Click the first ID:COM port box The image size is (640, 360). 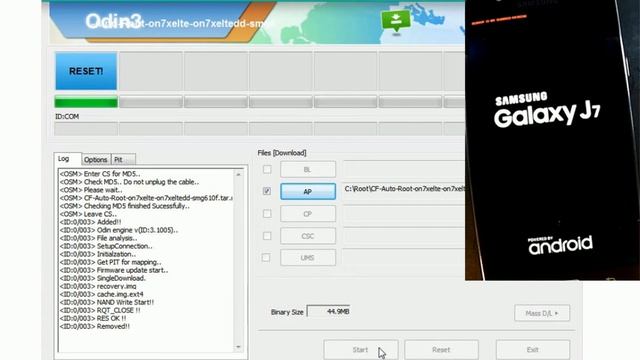click(86, 129)
